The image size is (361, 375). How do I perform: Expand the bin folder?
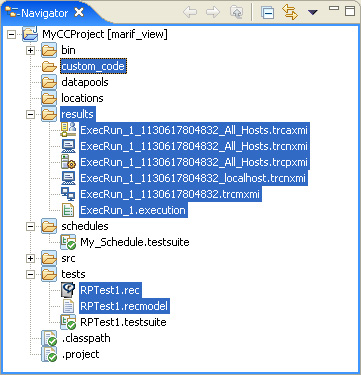click(31, 50)
